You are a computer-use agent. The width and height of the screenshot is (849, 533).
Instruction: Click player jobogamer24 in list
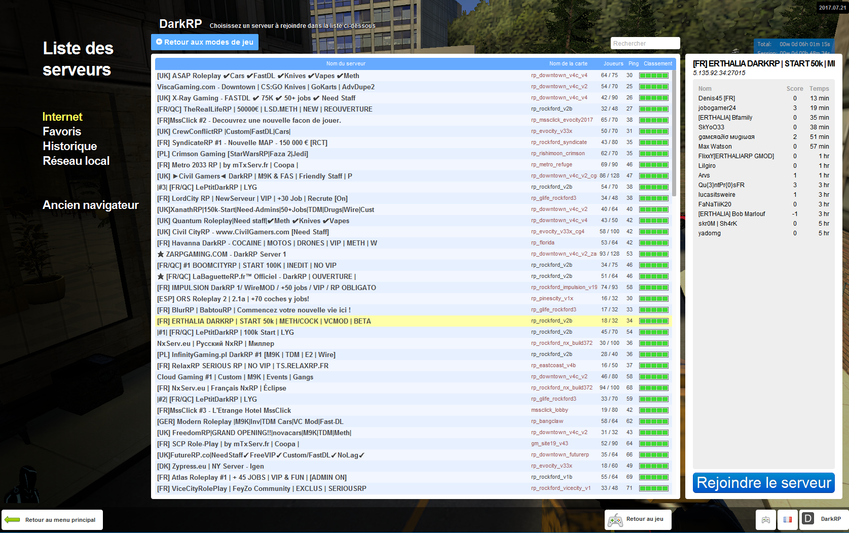click(763, 108)
